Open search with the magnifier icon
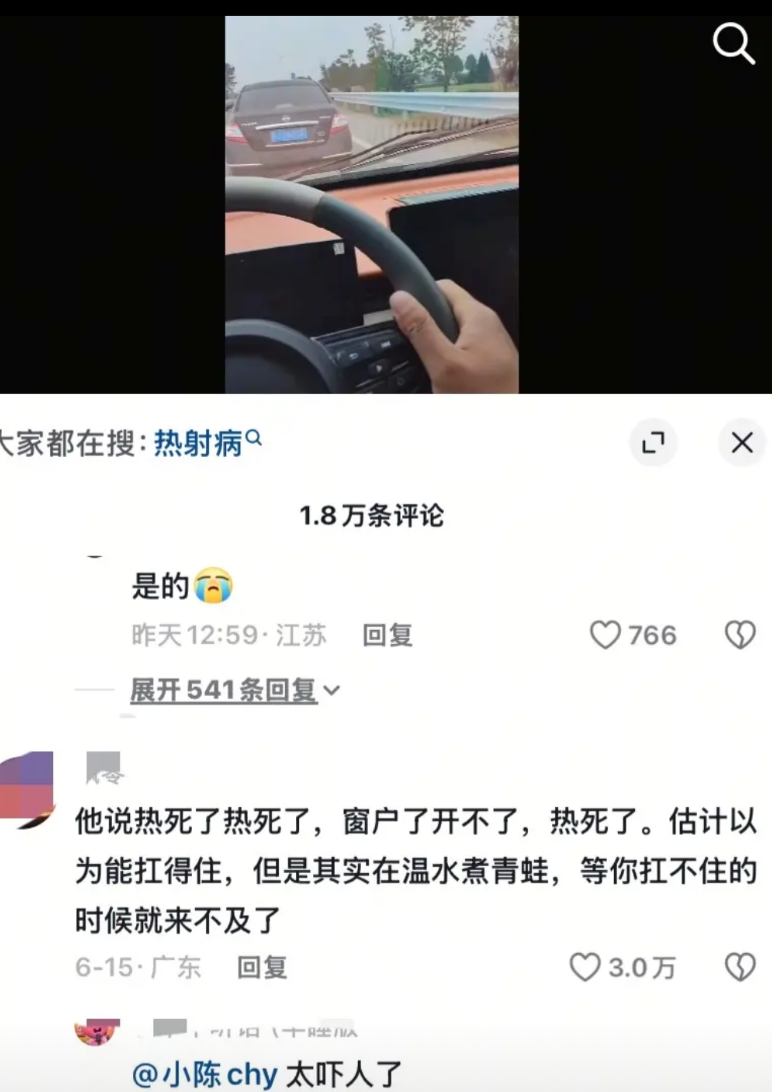 point(734,43)
